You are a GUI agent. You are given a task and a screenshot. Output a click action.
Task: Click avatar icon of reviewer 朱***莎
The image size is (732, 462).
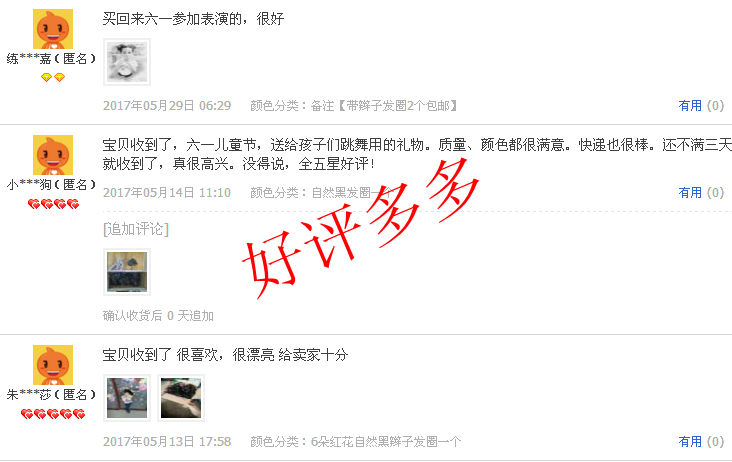tap(53, 365)
